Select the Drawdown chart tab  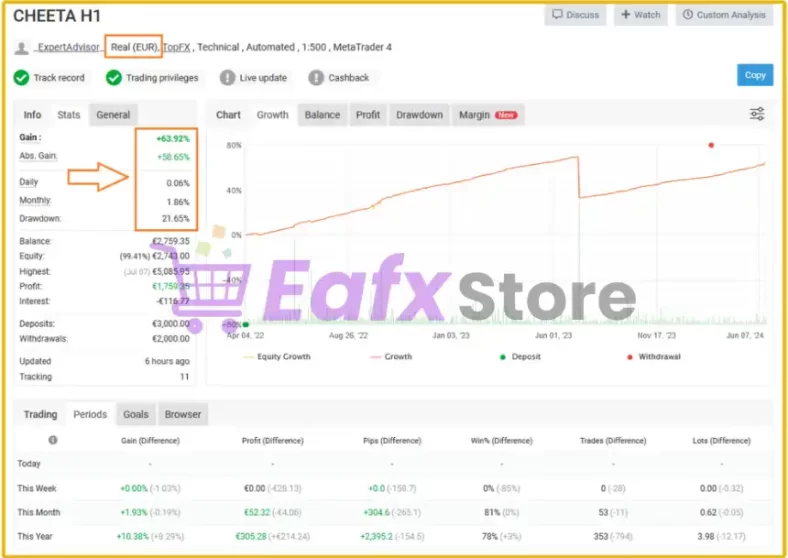[419, 115]
